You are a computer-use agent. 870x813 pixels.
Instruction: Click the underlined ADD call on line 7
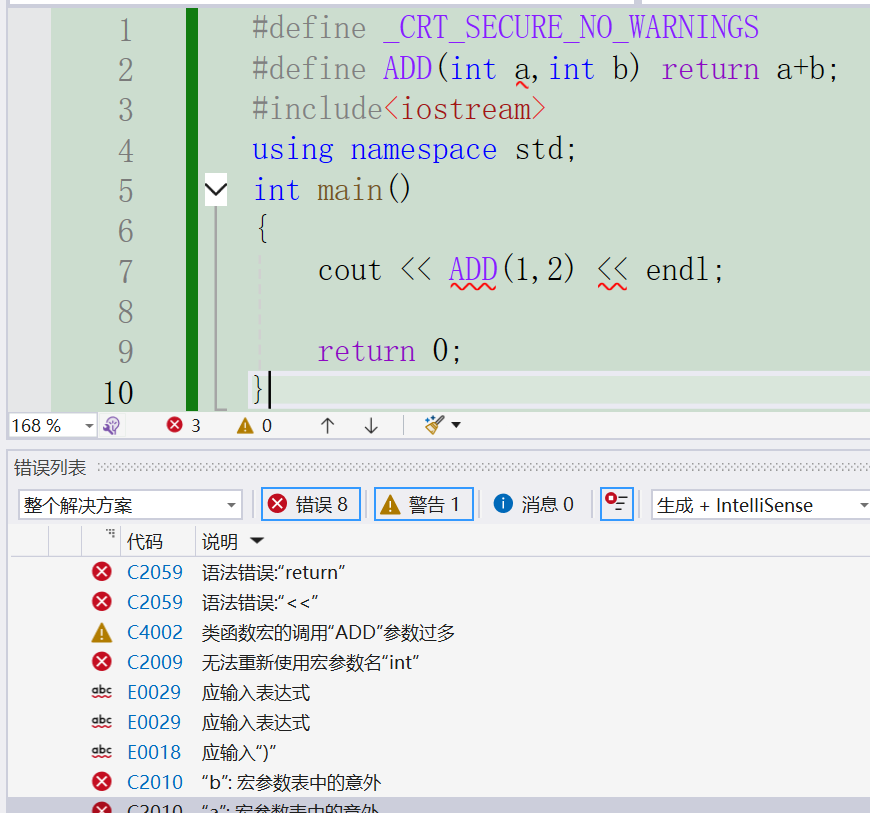click(473, 270)
